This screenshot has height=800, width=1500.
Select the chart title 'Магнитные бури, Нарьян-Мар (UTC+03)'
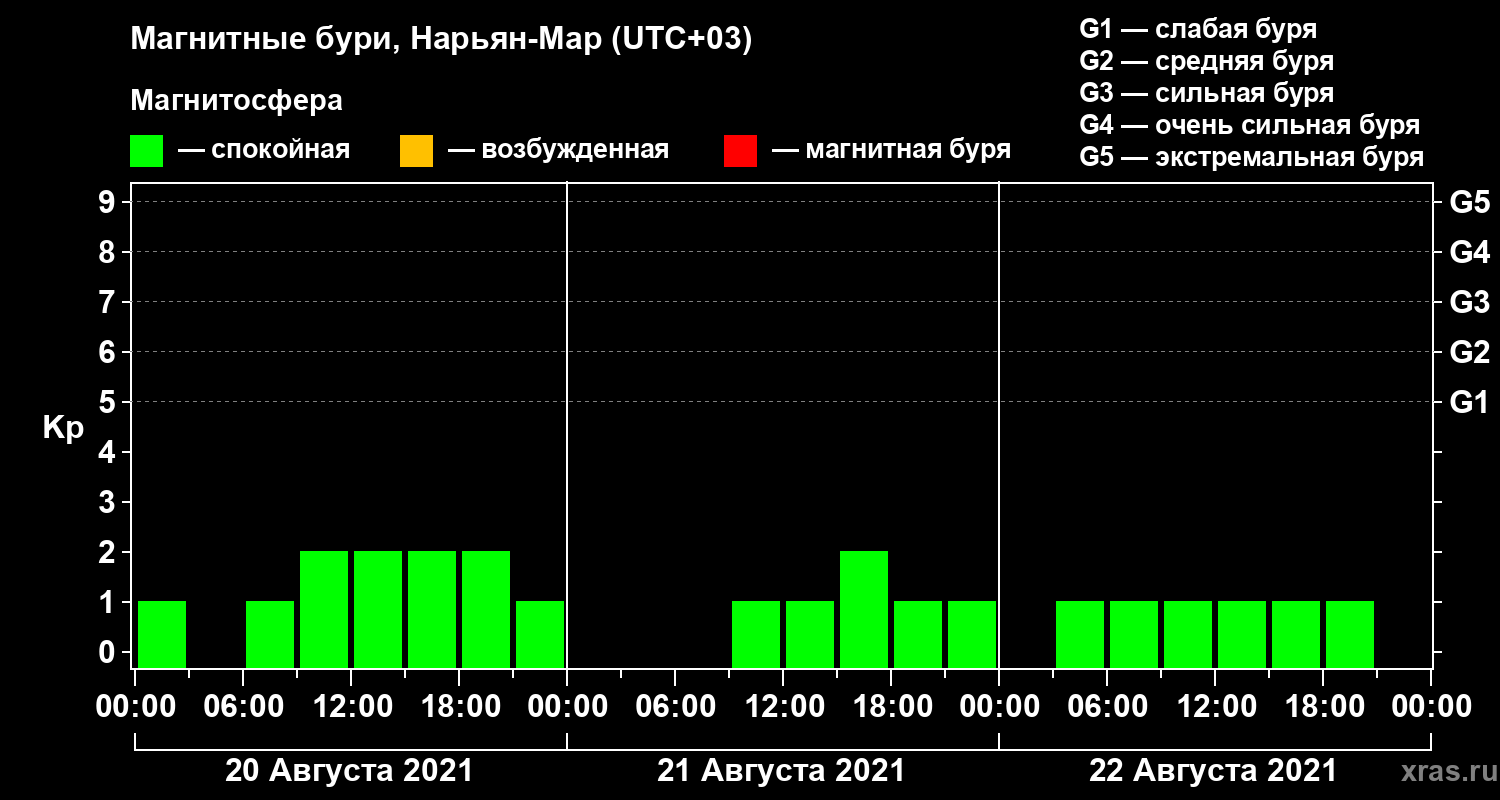tap(441, 40)
